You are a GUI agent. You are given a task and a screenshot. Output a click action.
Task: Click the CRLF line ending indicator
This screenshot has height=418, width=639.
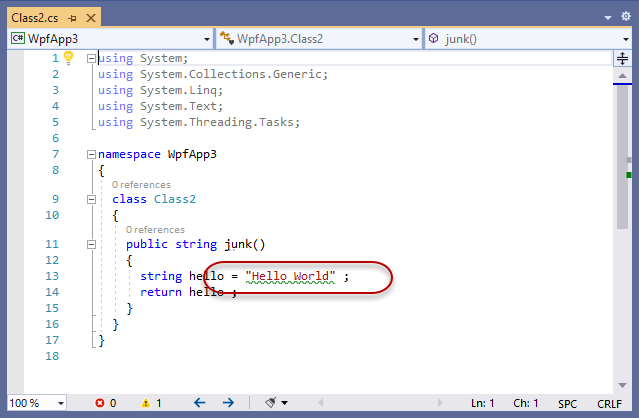(608, 403)
